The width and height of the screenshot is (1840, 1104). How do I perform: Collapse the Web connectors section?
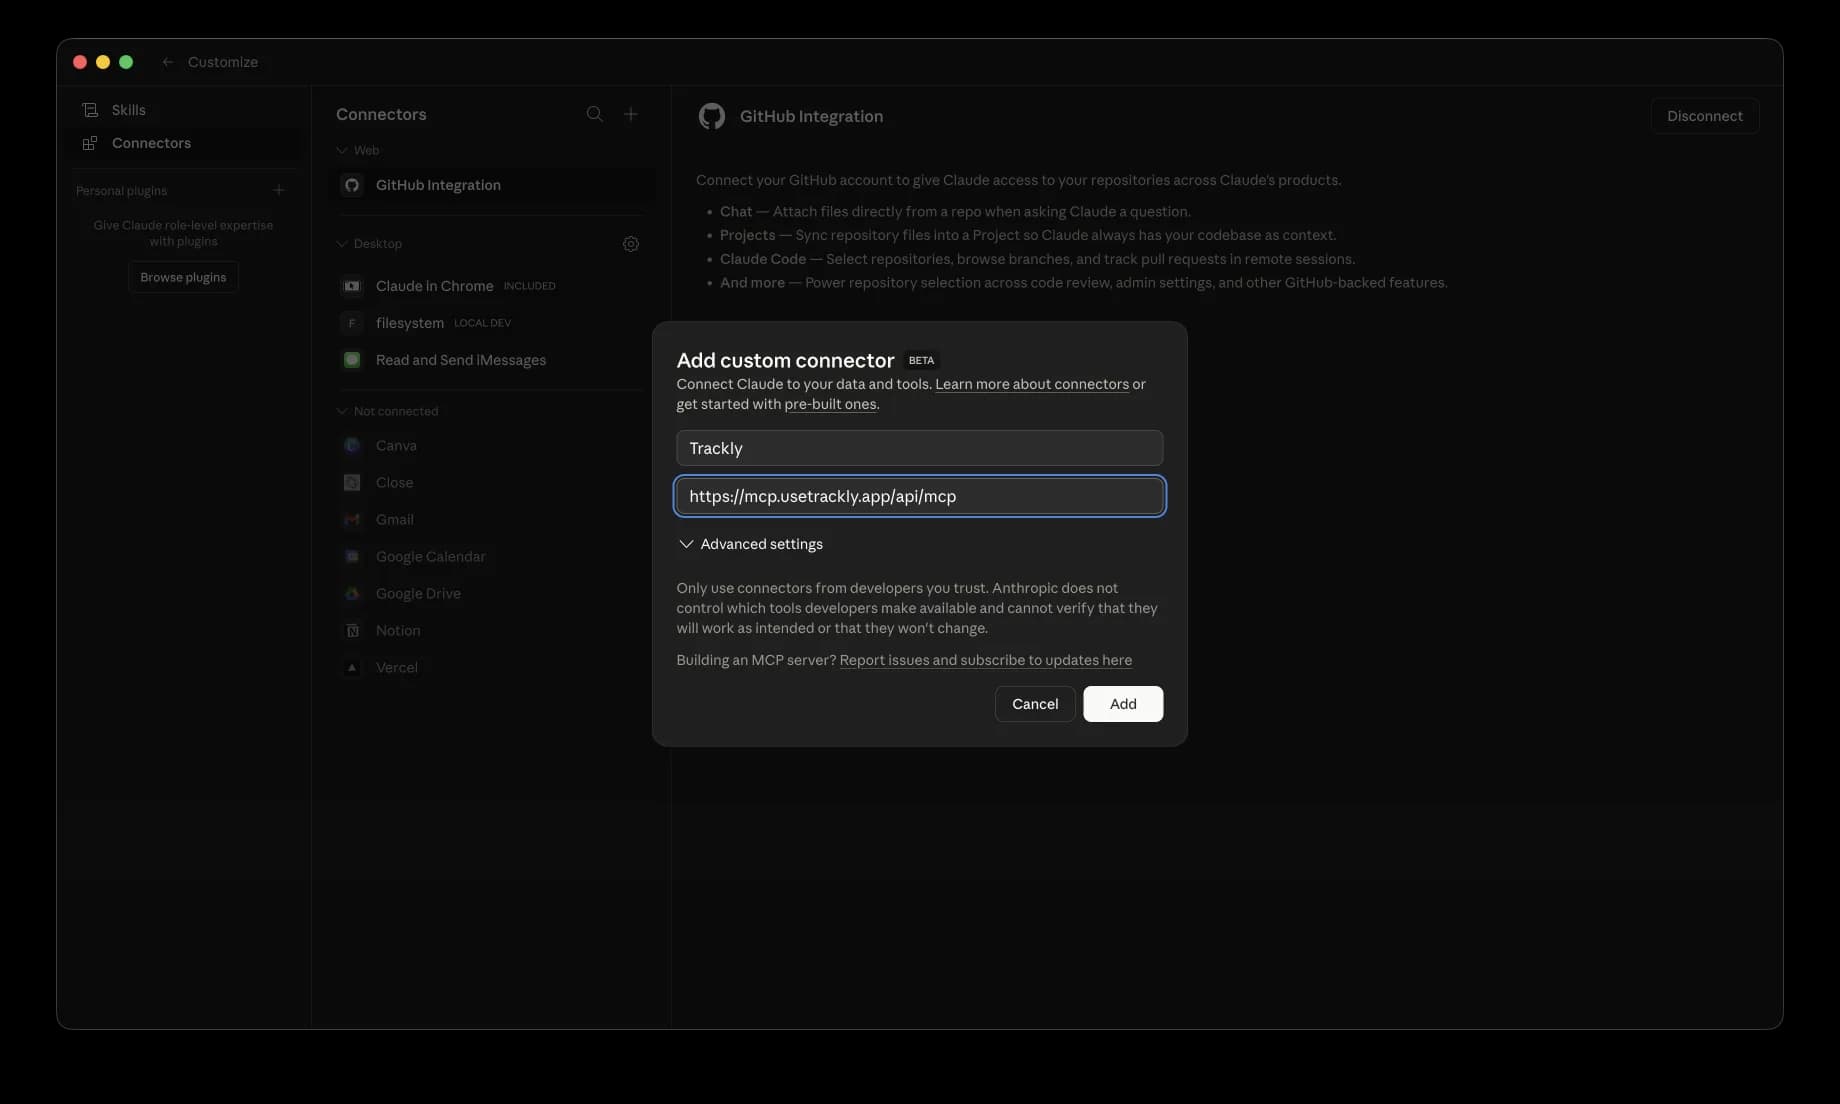(341, 150)
